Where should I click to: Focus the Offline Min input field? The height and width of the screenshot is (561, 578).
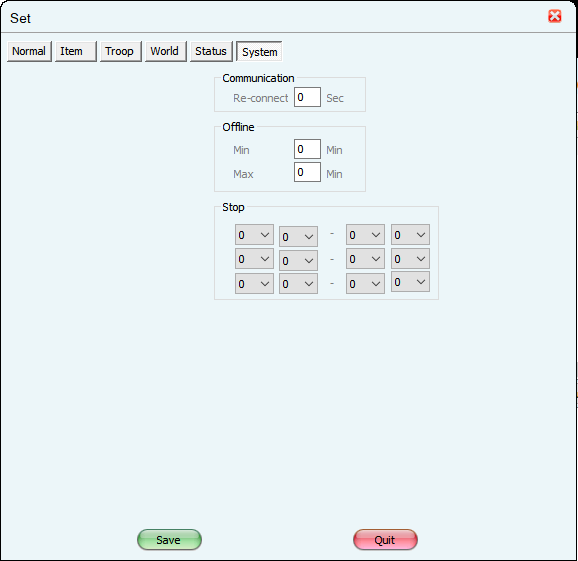pyautogui.click(x=307, y=149)
